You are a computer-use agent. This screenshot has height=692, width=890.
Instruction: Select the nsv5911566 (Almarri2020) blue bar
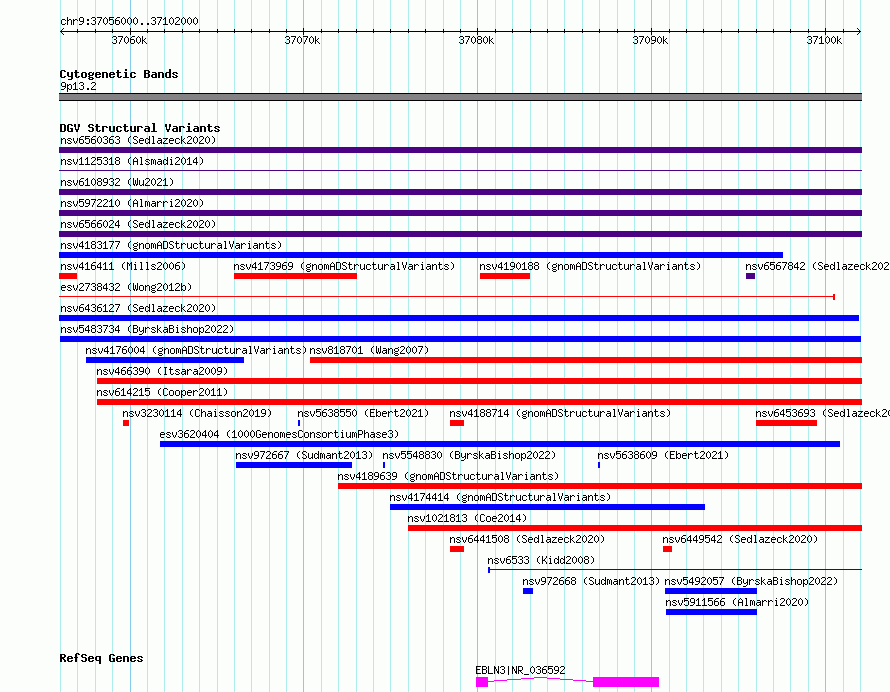click(x=711, y=612)
